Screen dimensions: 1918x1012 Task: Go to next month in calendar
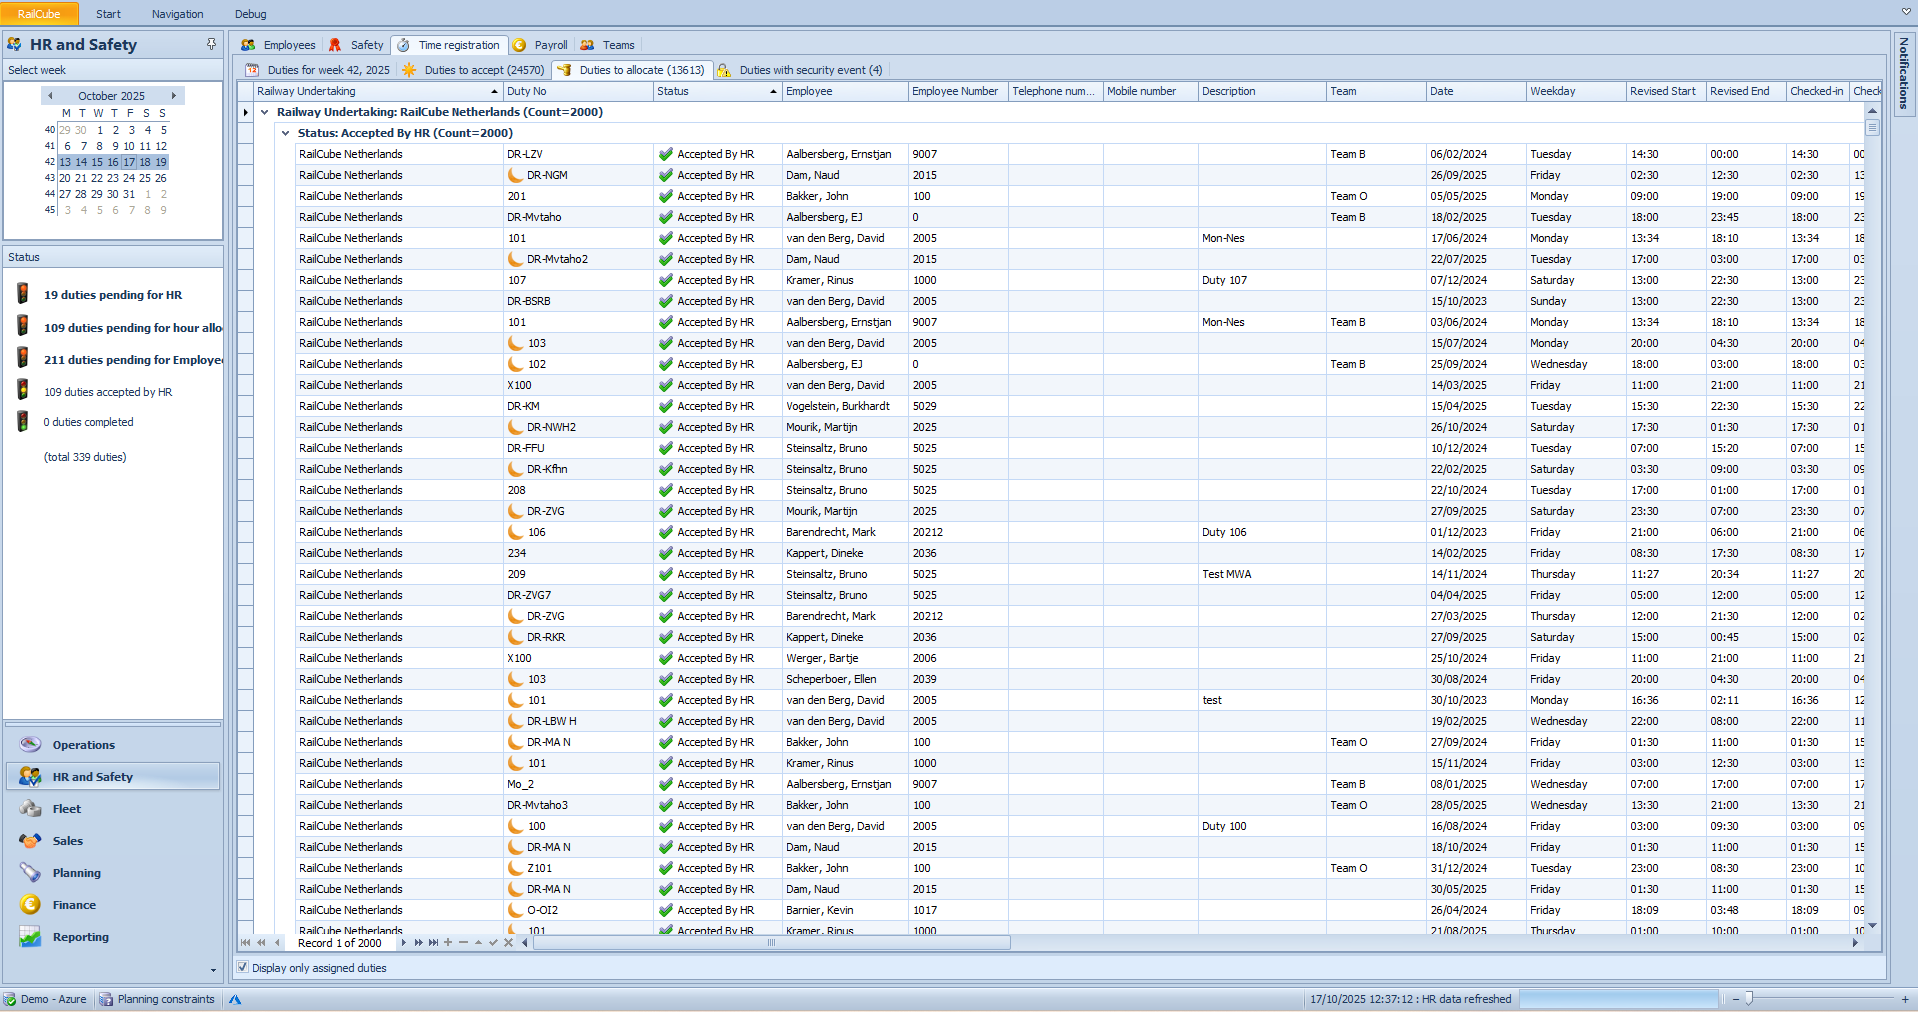[x=174, y=96]
